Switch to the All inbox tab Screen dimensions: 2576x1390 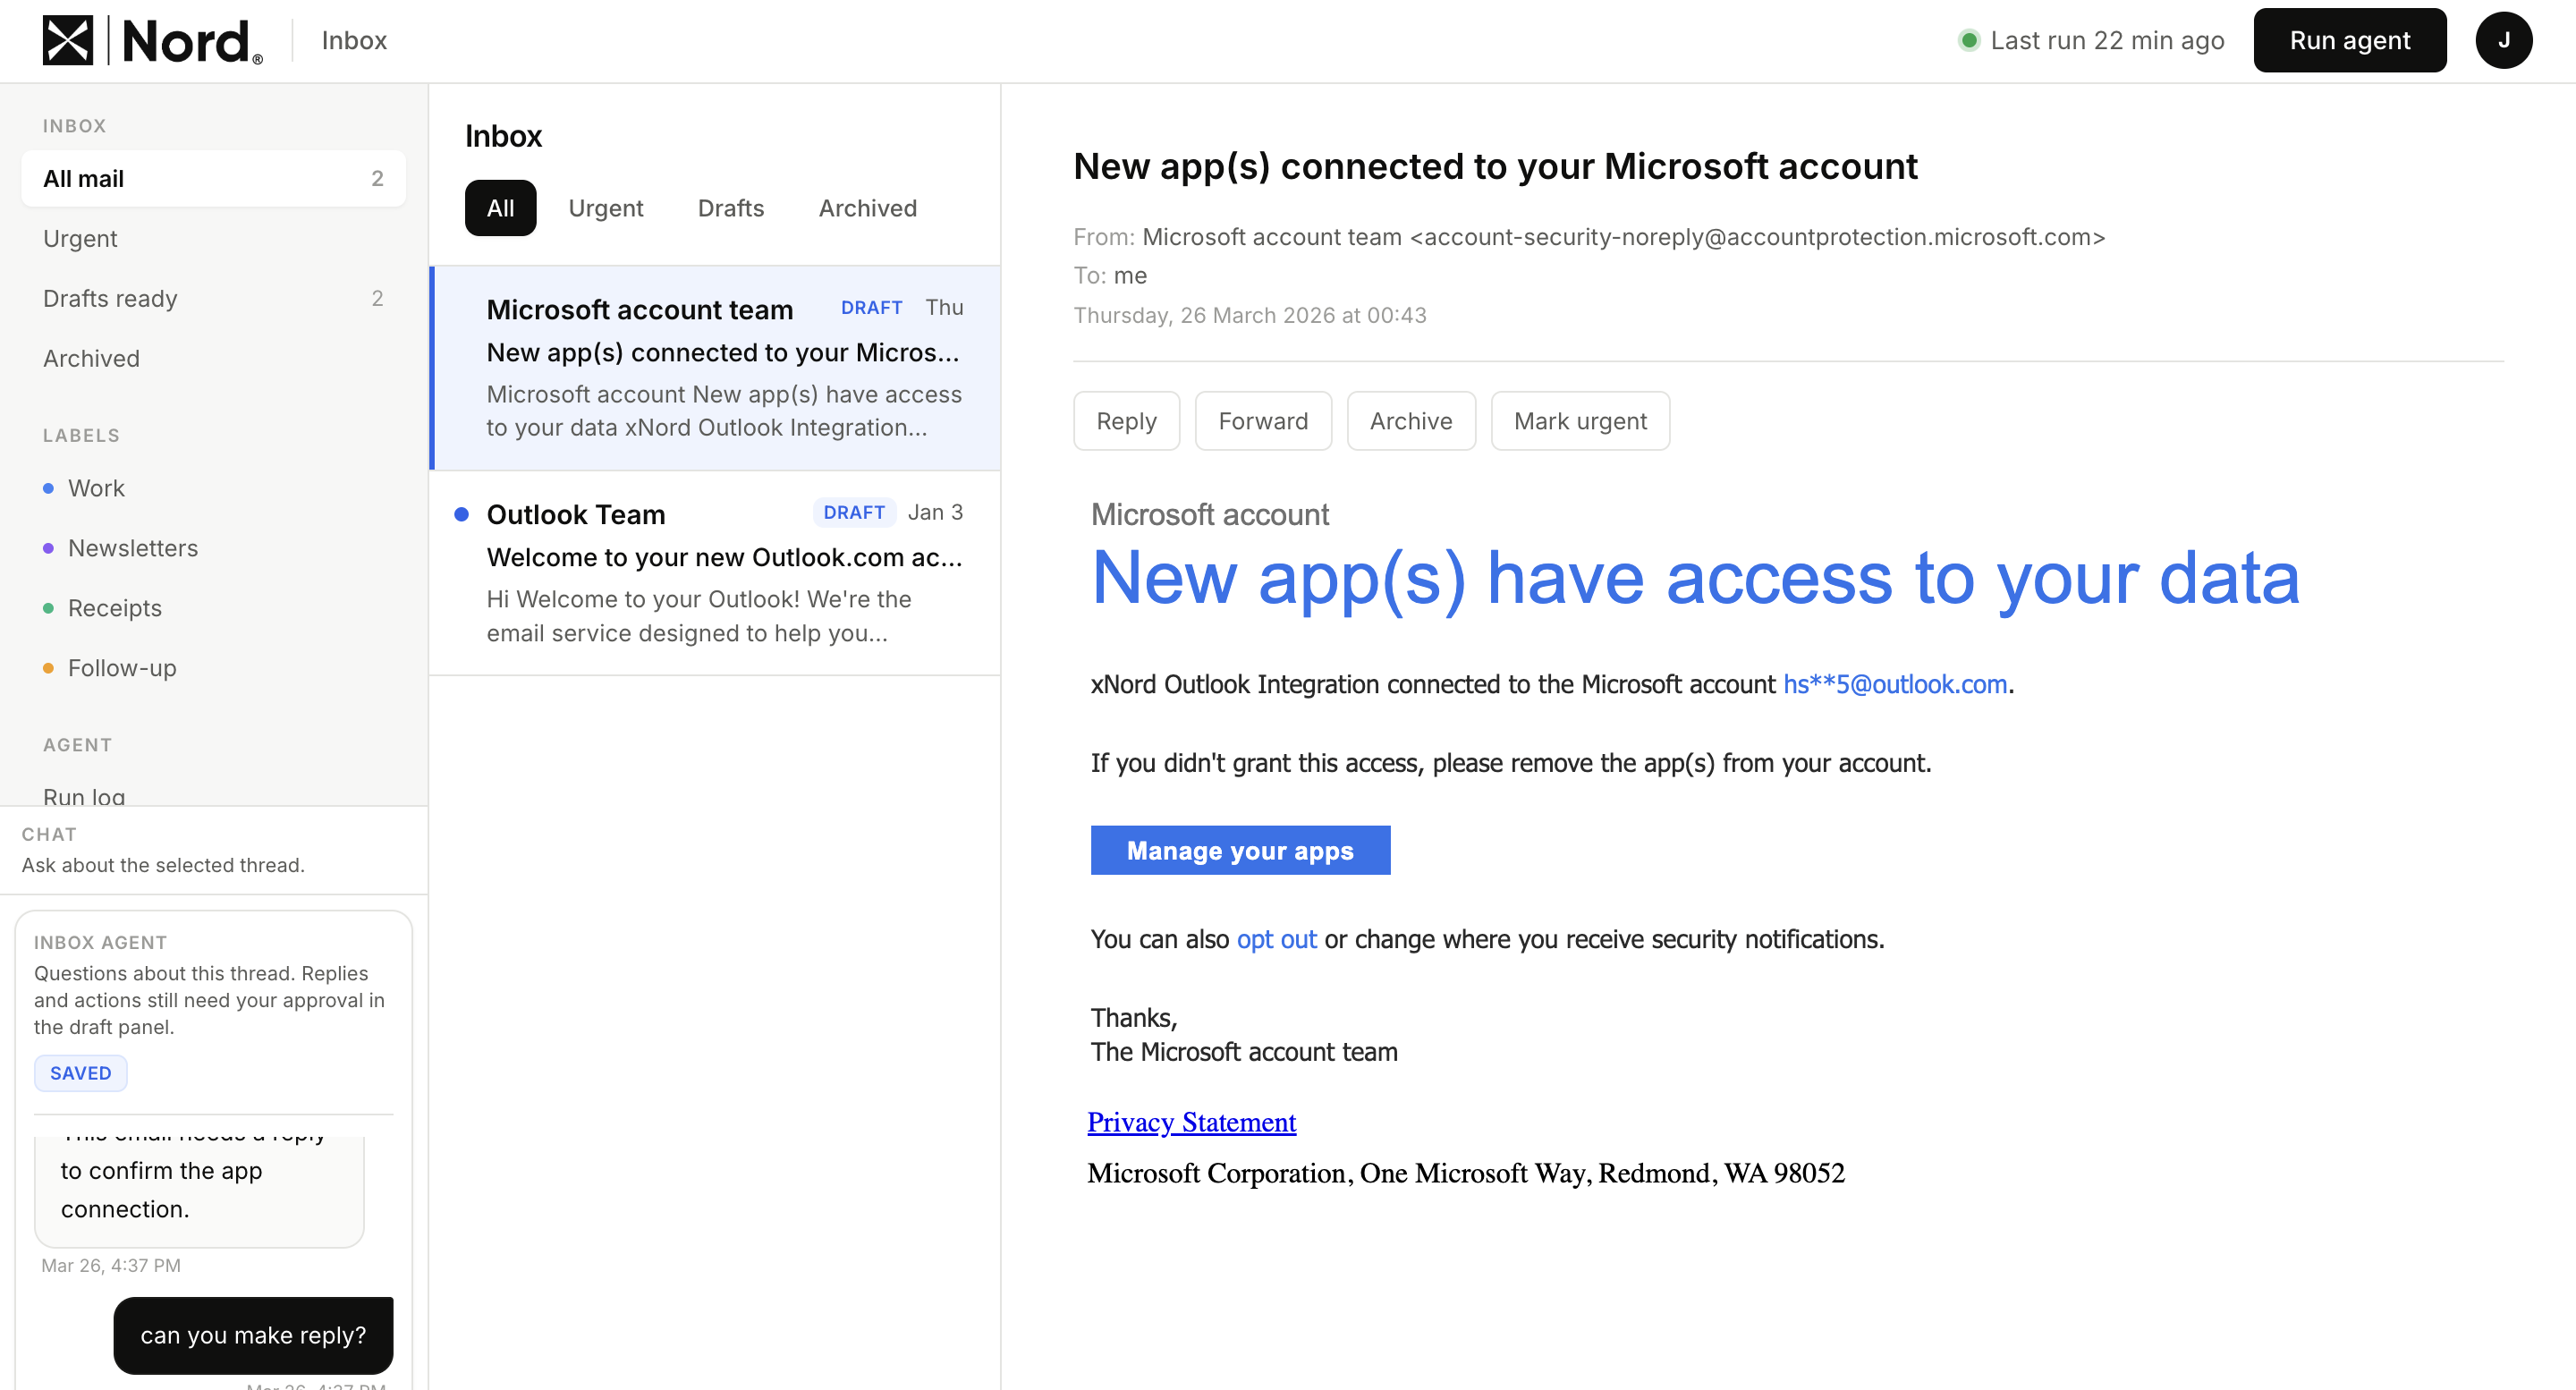point(500,208)
